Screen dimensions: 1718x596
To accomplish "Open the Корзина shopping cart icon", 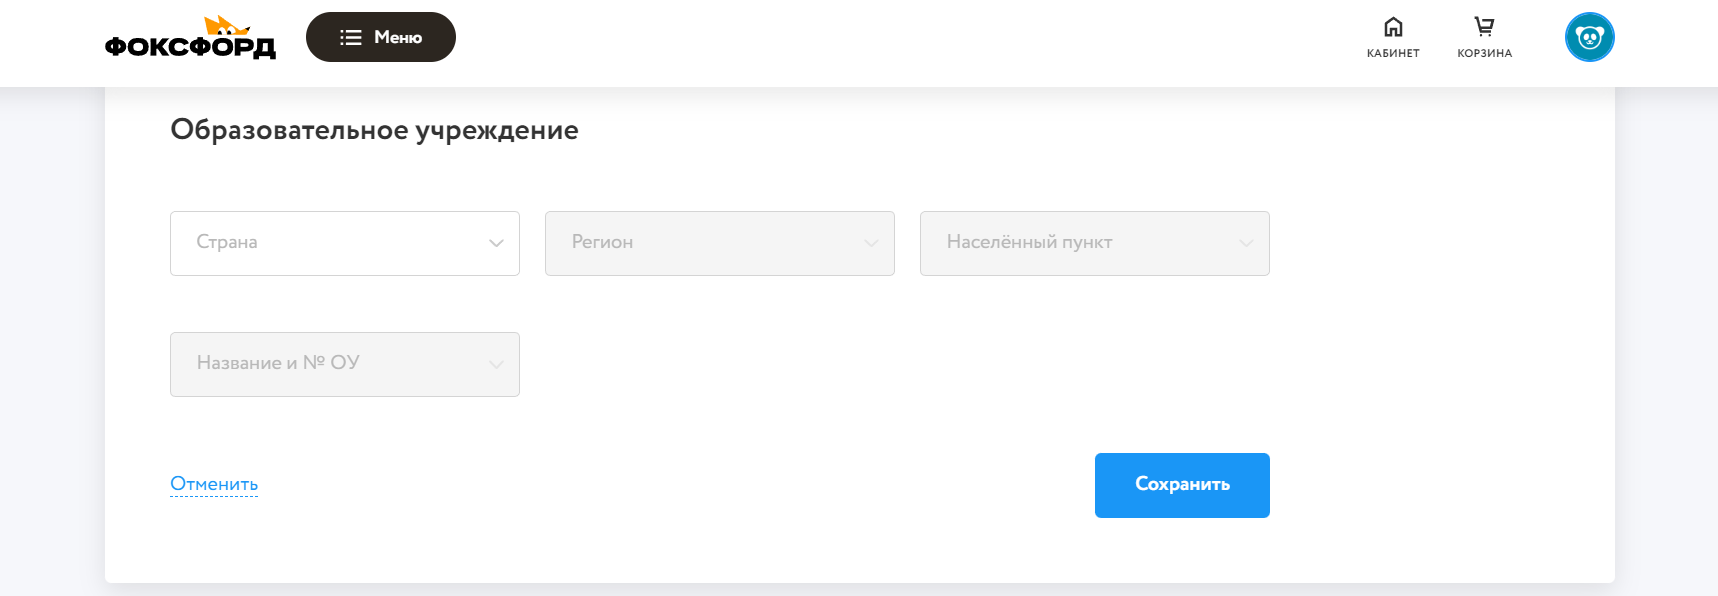I will [1484, 27].
